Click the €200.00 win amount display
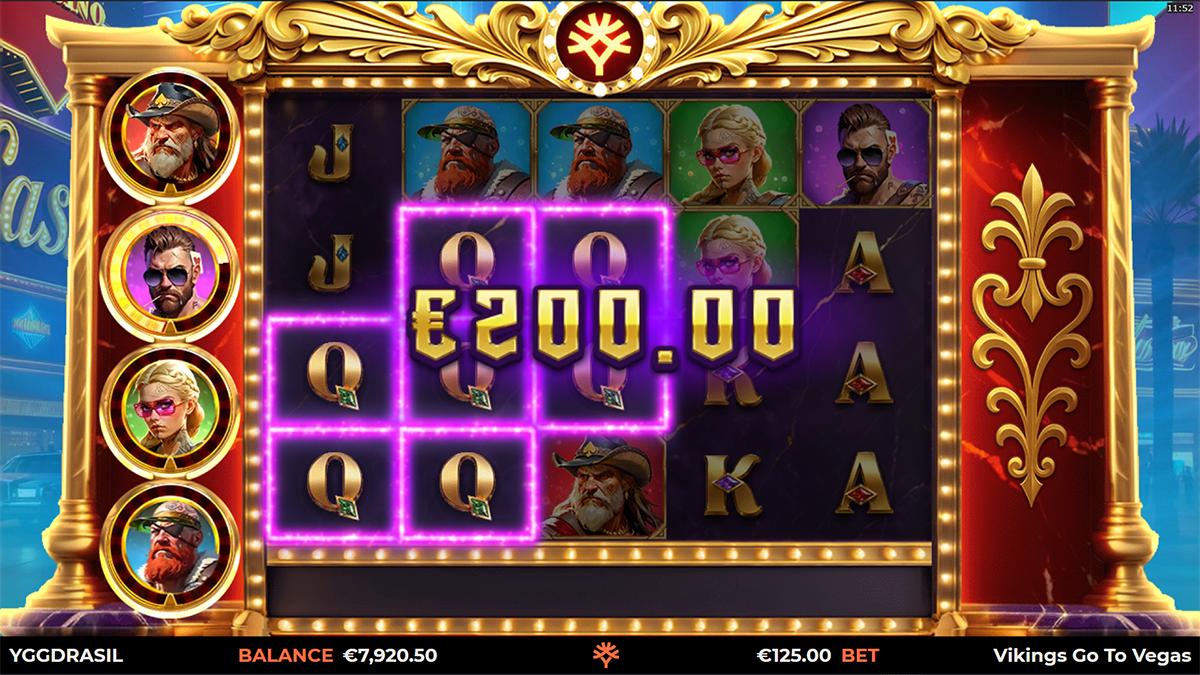The image size is (1200, 675). pyautogui.click(x=602, y=325)
